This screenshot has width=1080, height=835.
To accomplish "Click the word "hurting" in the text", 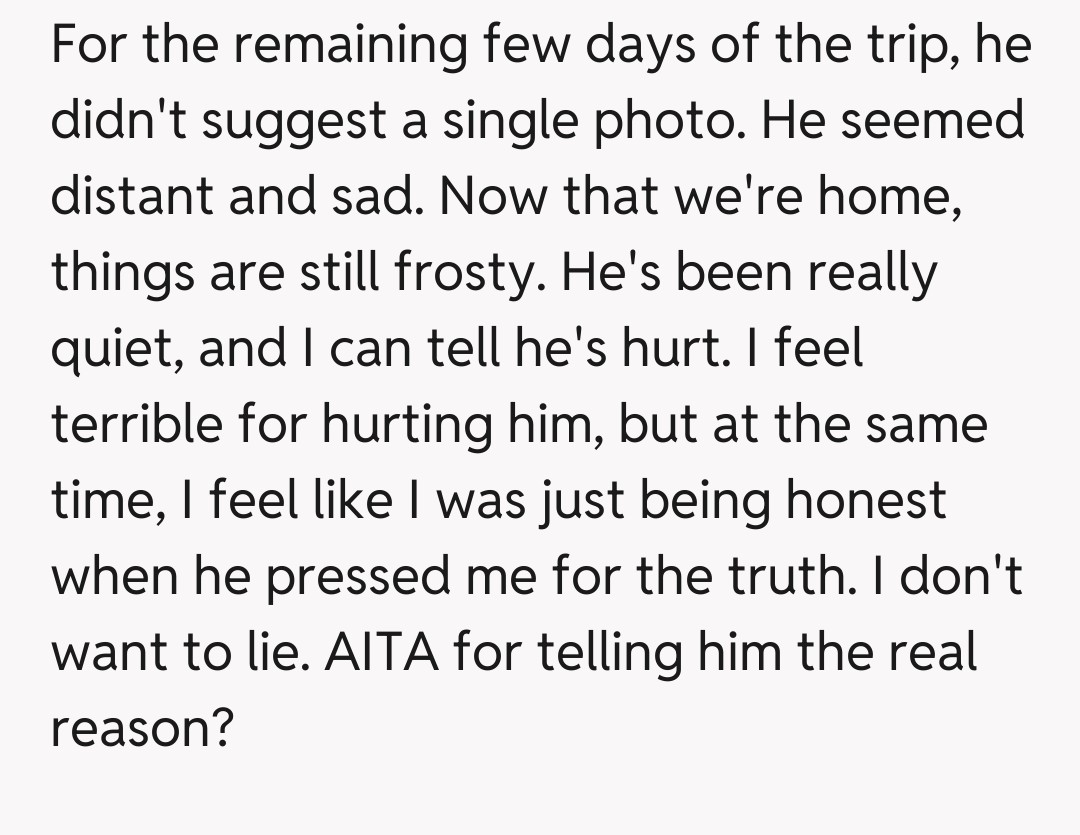I will tap(407, 425).
